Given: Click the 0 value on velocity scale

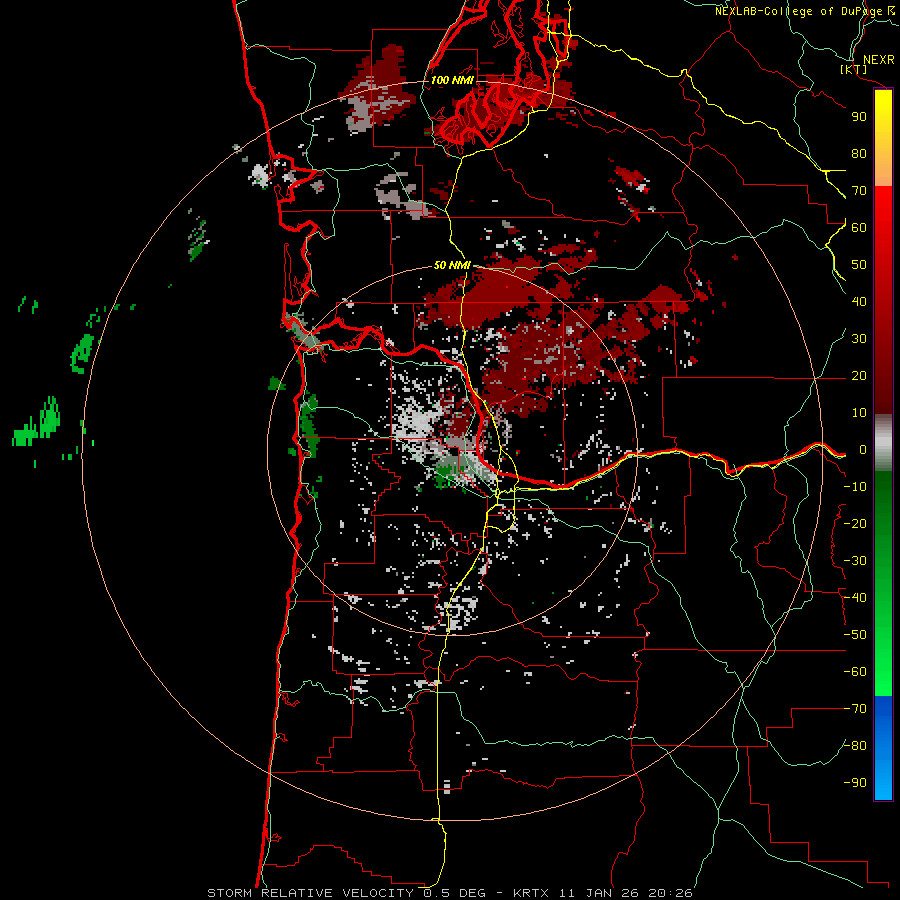Looking at the screenshot, I should (863, 450).
